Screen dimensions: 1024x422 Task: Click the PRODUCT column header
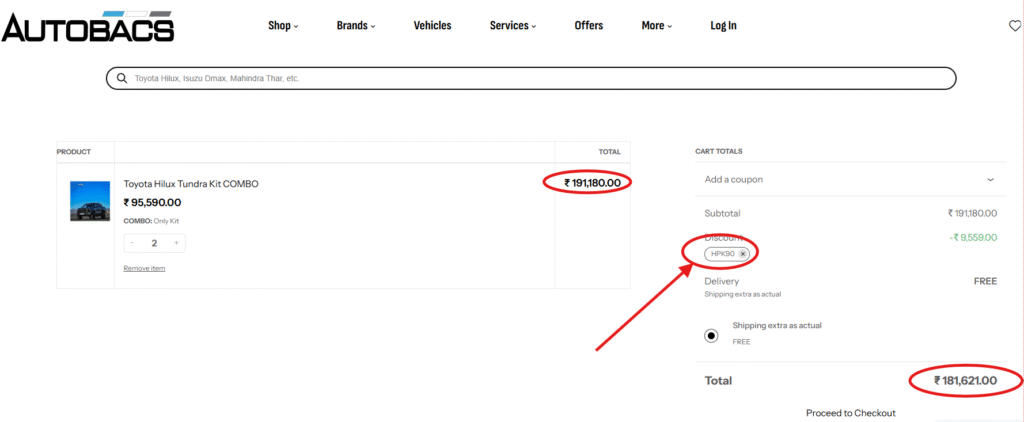click(74, 152)
